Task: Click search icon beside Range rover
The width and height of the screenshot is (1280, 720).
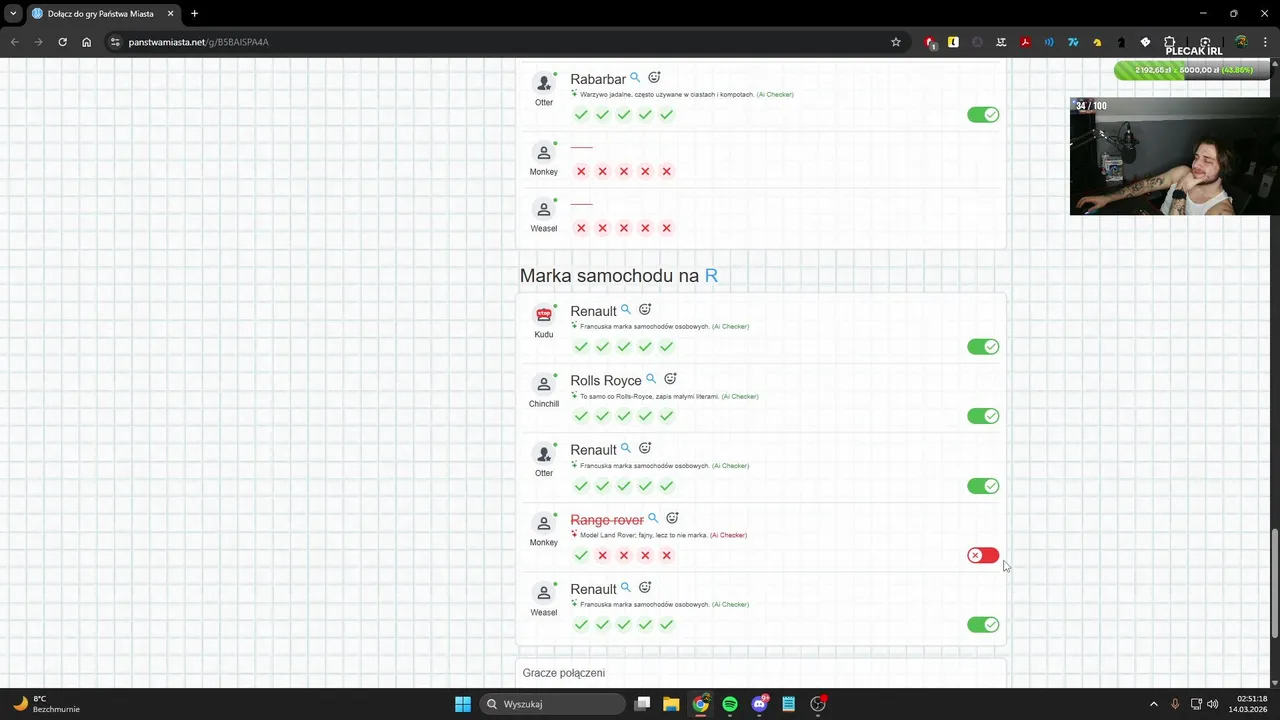Action: (653, 518)
